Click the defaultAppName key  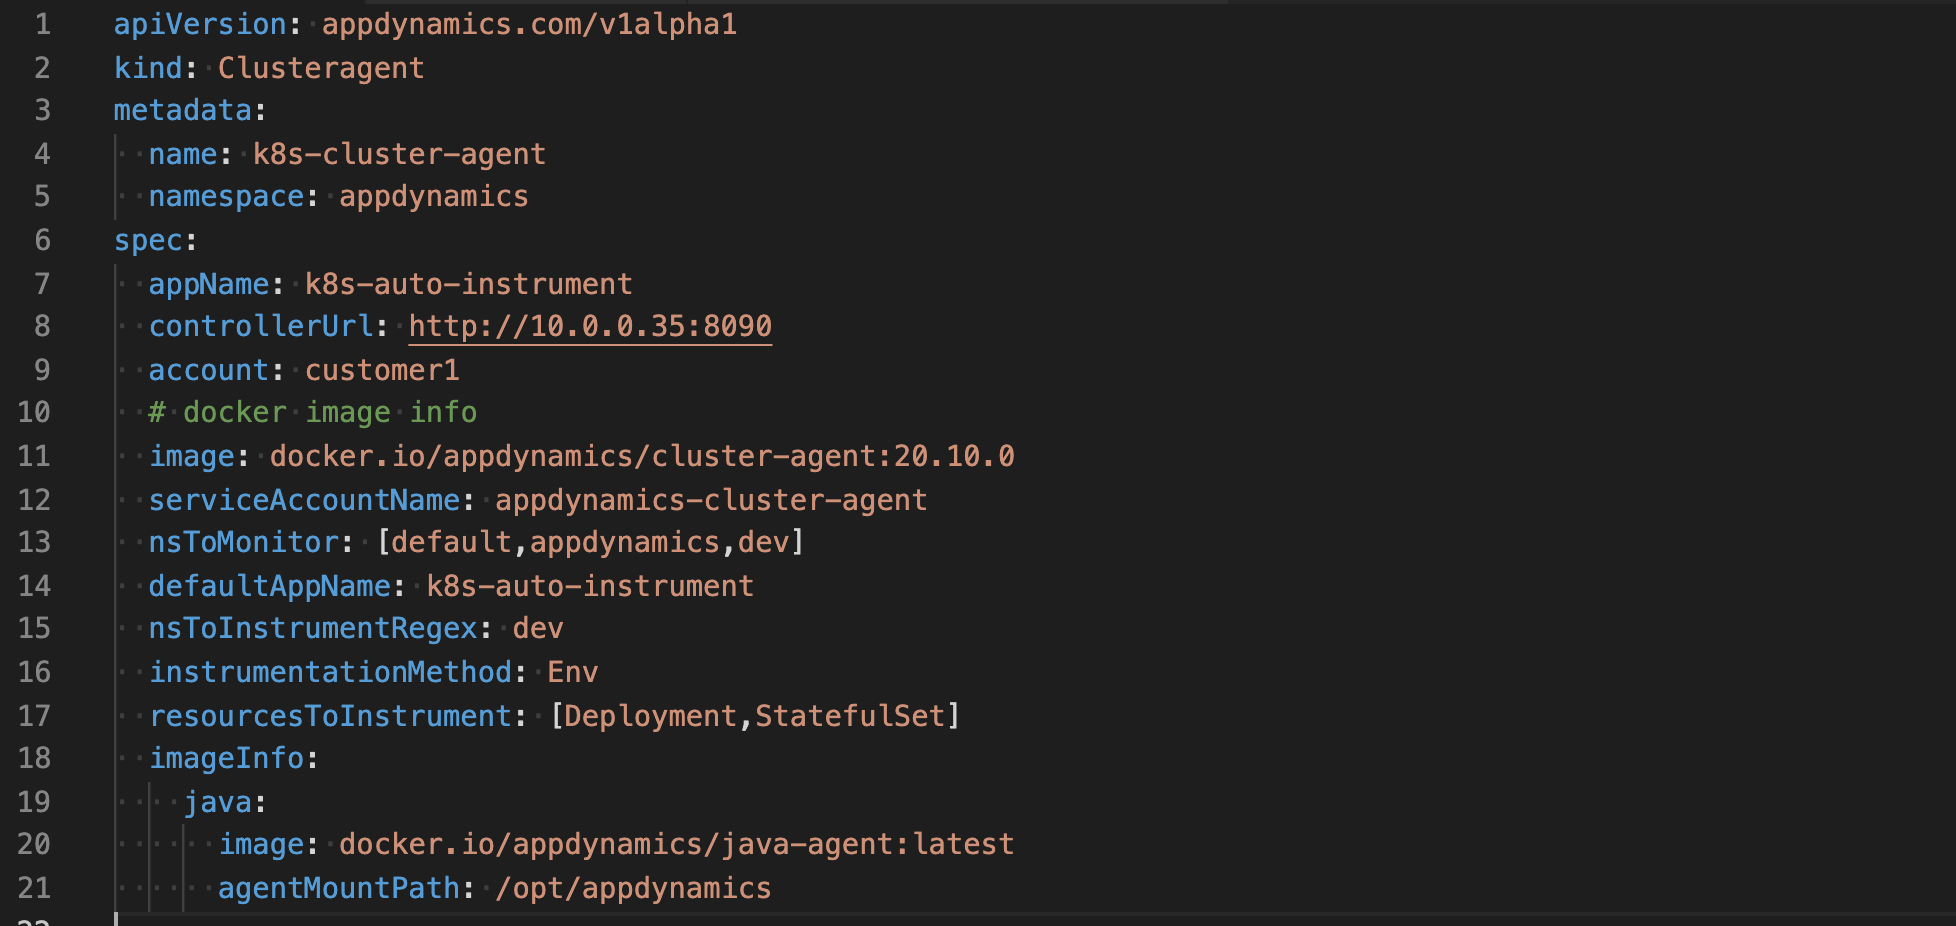[269, 586]
